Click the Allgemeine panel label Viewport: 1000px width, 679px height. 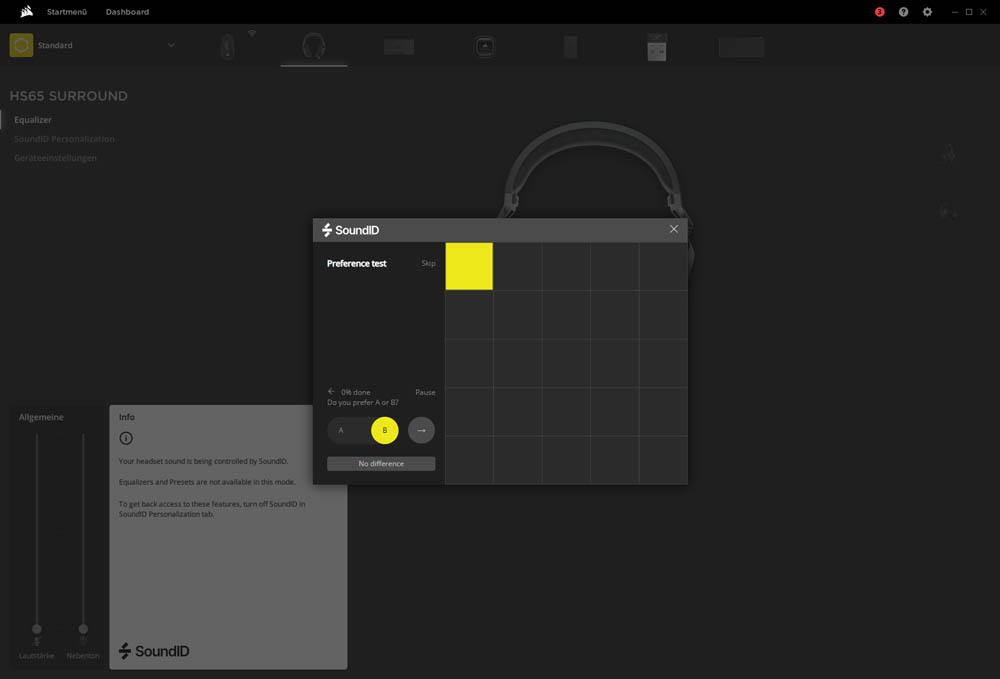[41, 417]
